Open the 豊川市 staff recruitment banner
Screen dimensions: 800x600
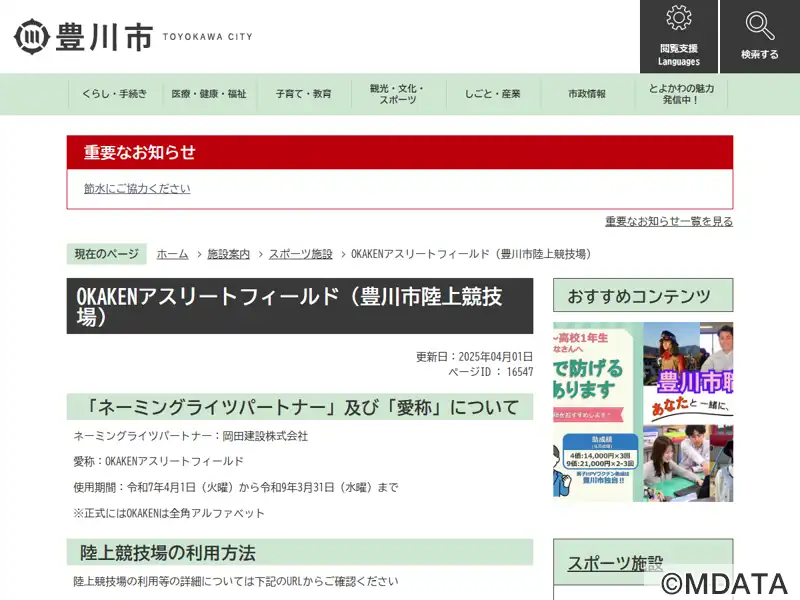[x=688, y=412]
